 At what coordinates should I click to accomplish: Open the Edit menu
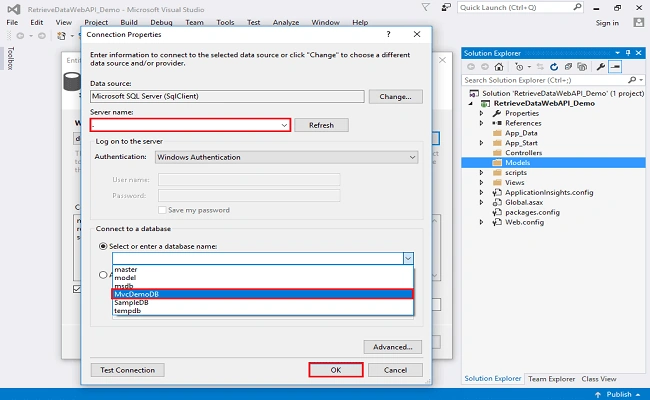pyautogui.click(x=36, y=22)
